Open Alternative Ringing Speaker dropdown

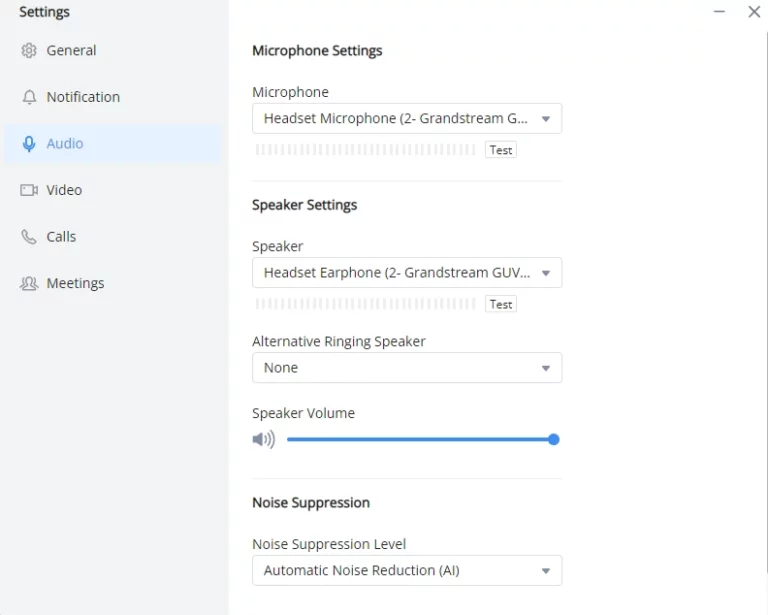pos(407,367)
